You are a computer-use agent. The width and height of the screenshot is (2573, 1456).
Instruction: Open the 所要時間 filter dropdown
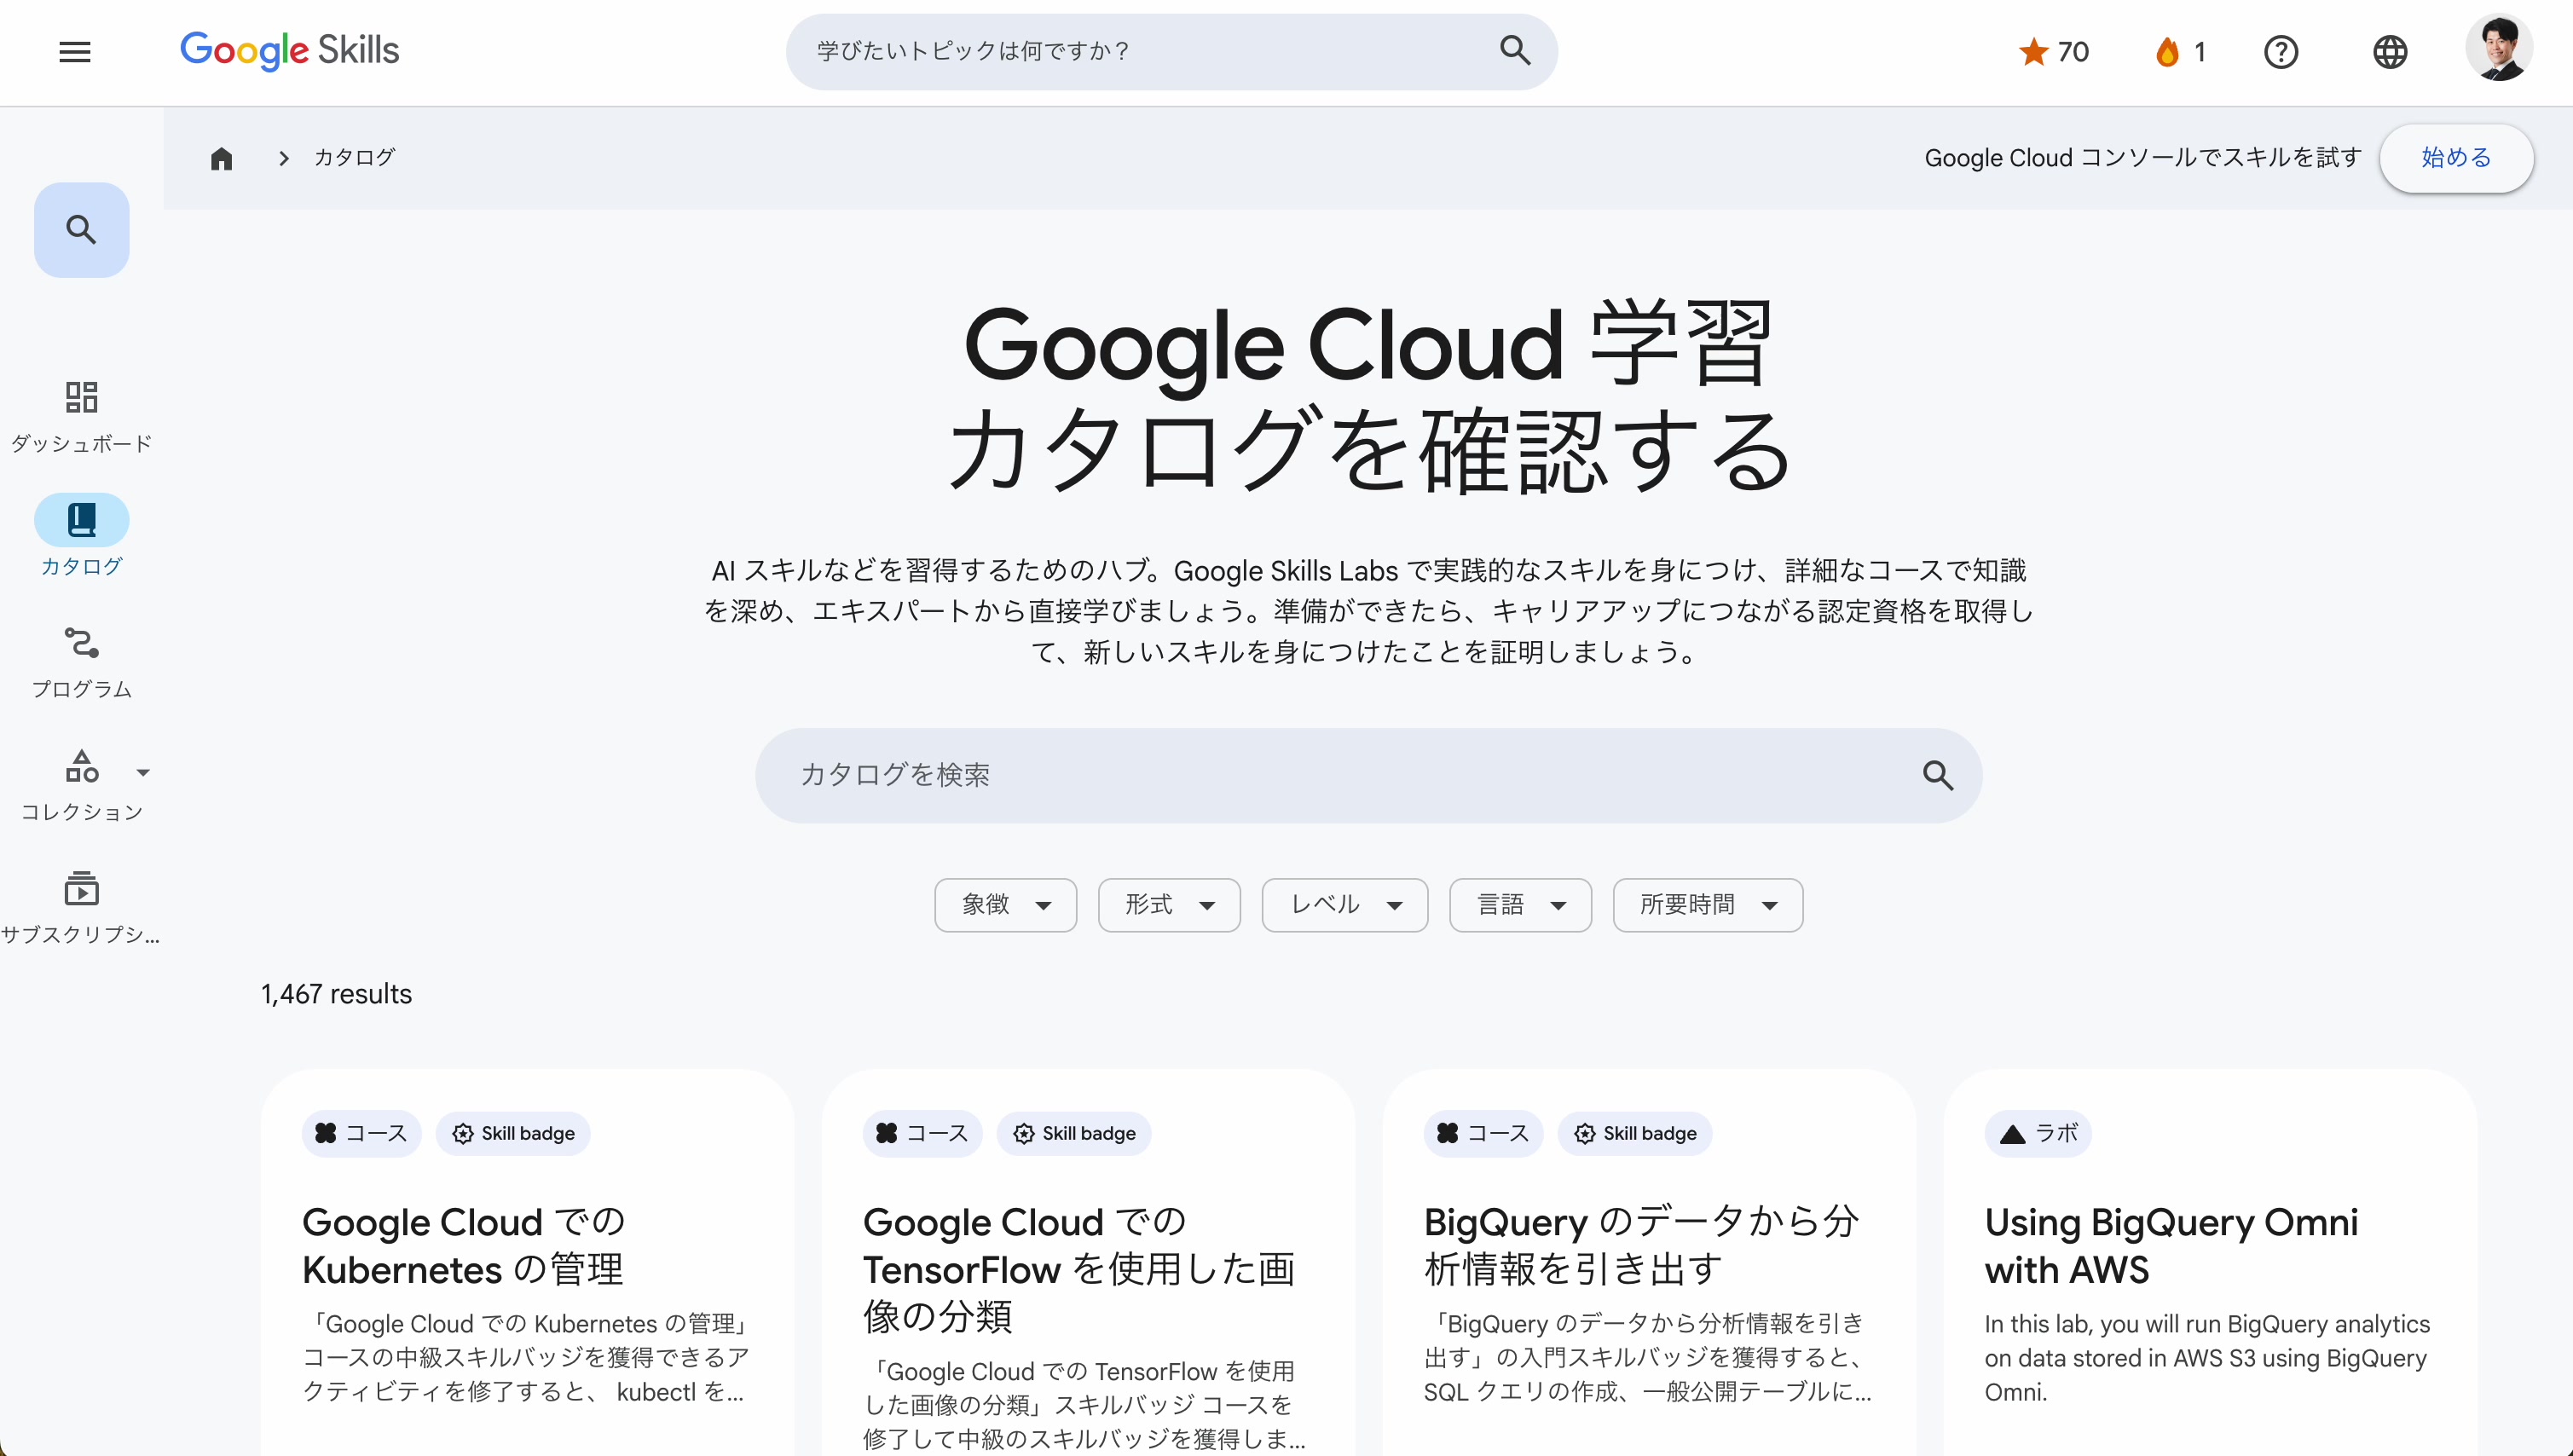[x=1706, y=904]
